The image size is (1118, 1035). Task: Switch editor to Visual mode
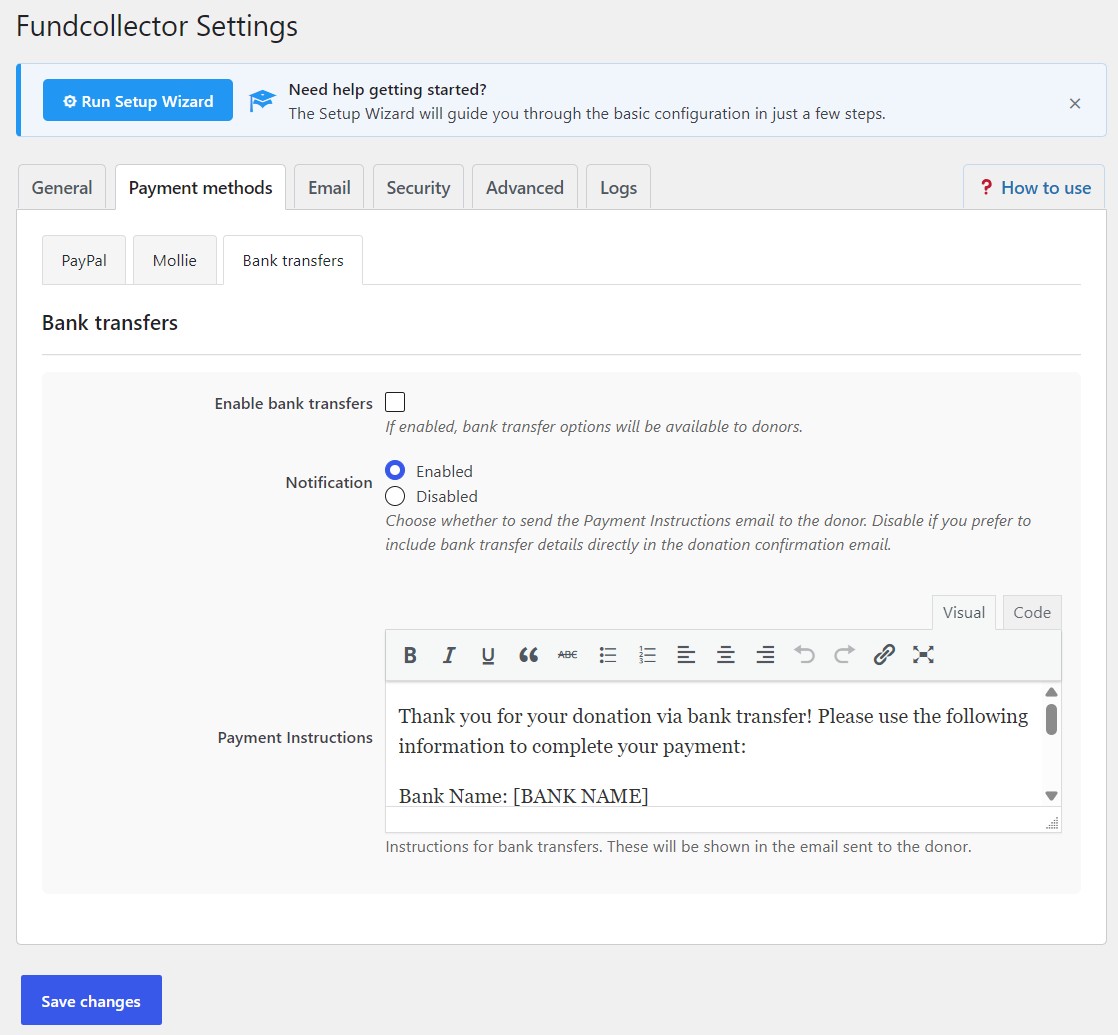[964, 612]
